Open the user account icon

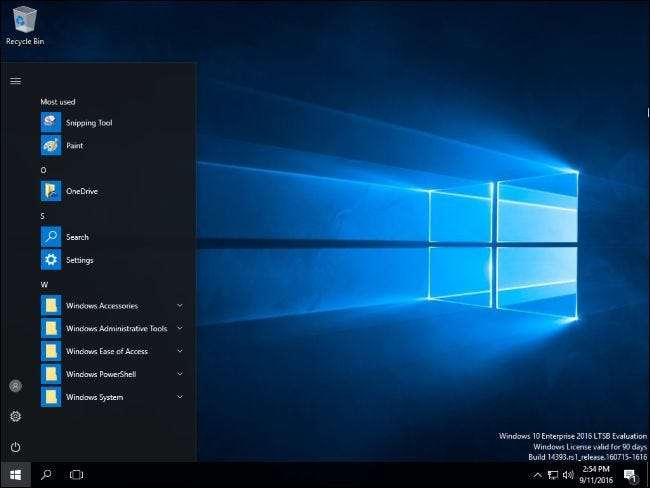click(x=15, y=386)
